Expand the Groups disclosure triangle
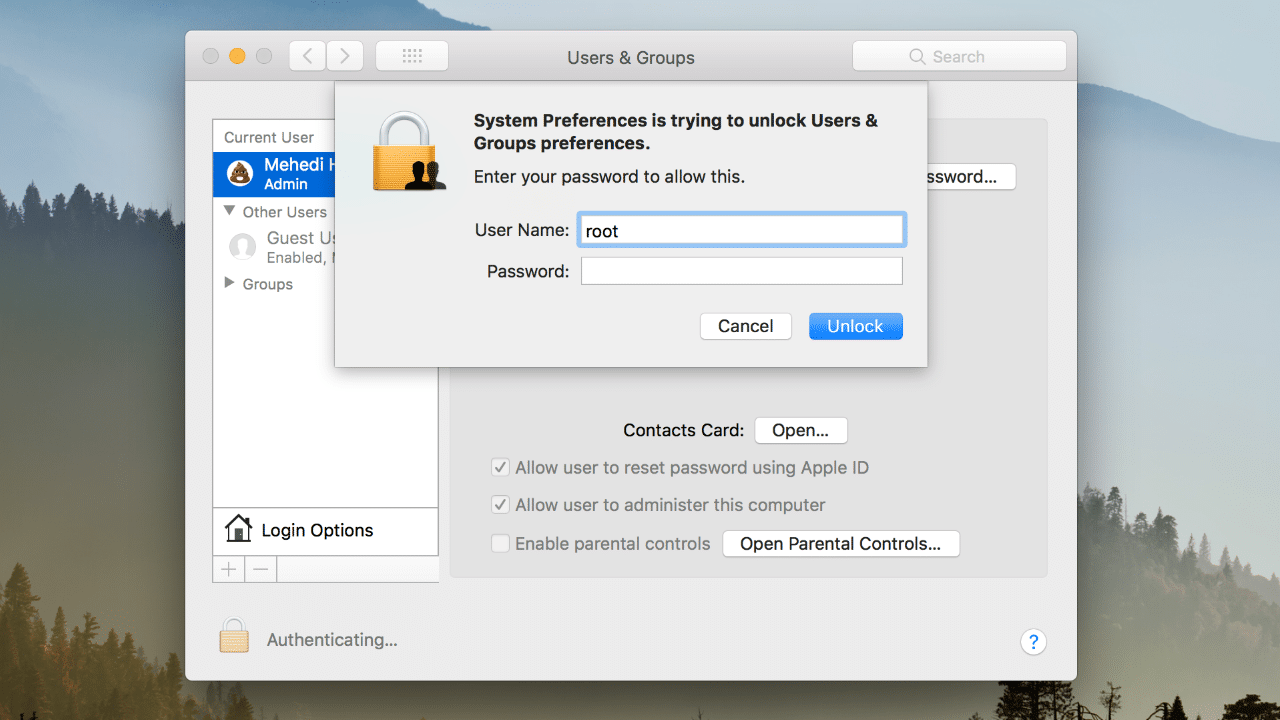1280x720 pixels. tap(230, 284)
